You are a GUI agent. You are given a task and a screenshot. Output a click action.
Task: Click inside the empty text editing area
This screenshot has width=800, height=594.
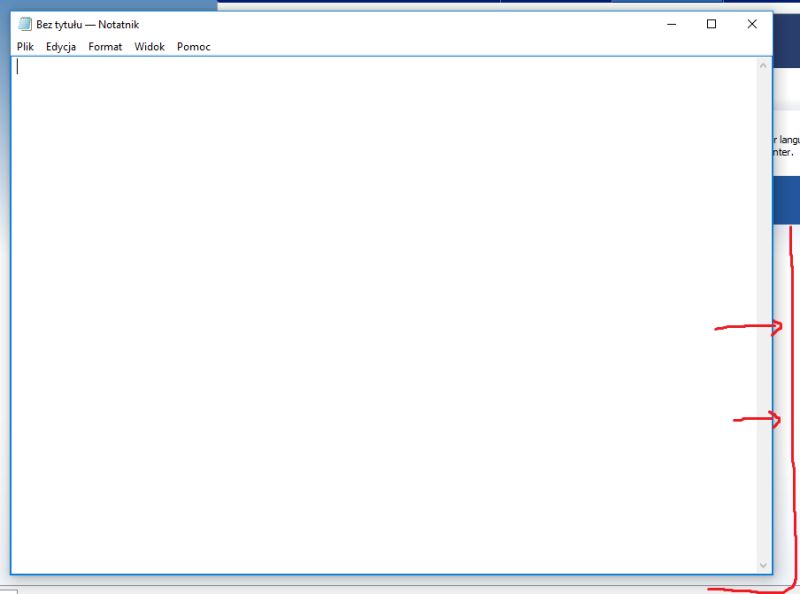[384, 315]
